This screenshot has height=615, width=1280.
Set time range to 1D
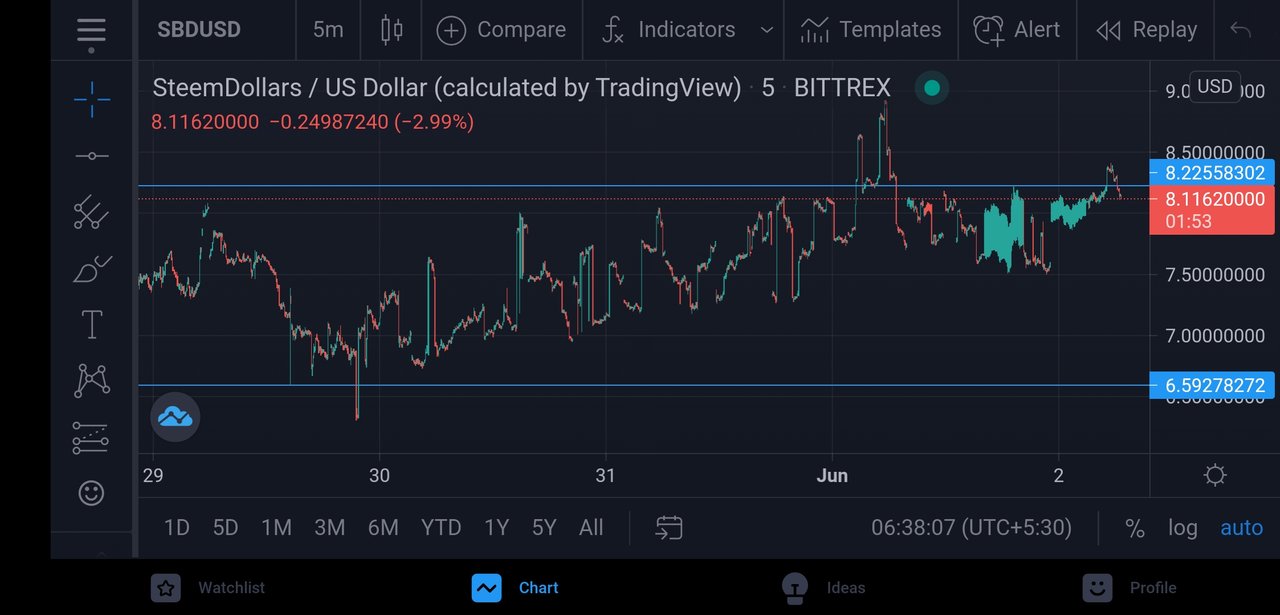(177, 527)
